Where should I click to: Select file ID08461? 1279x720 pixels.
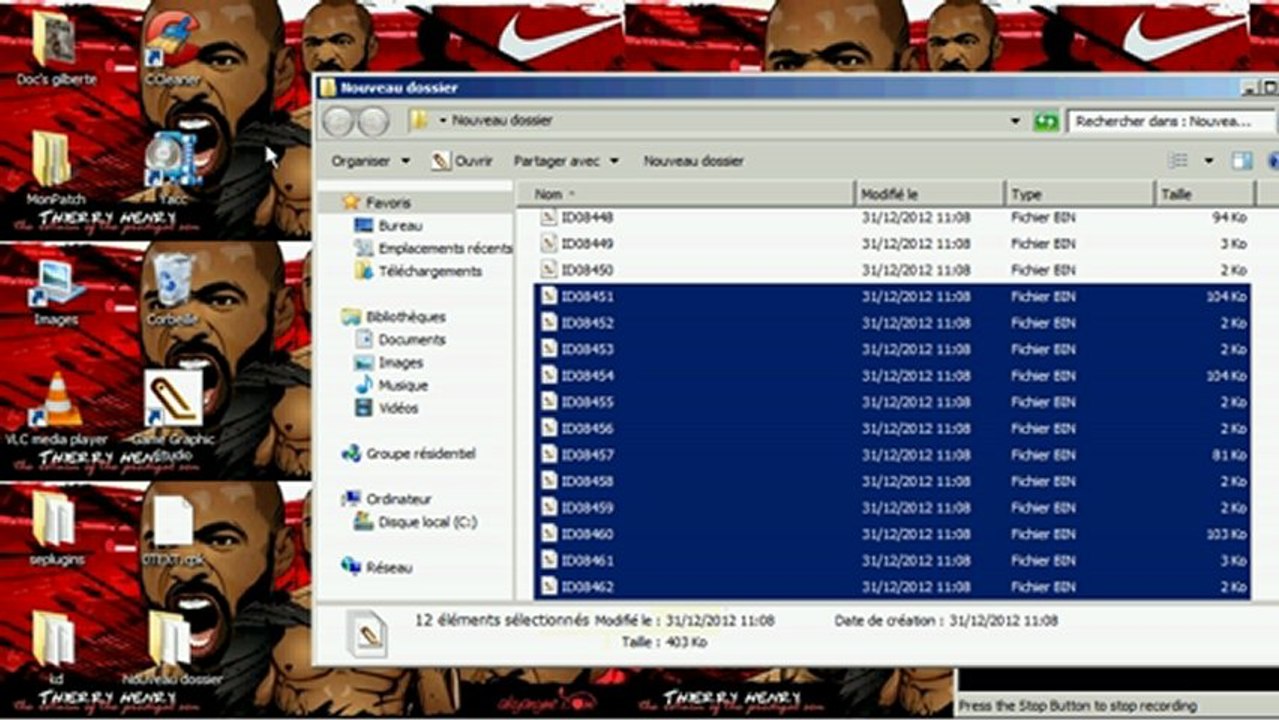pyautogui.click(x=892, y=560)
